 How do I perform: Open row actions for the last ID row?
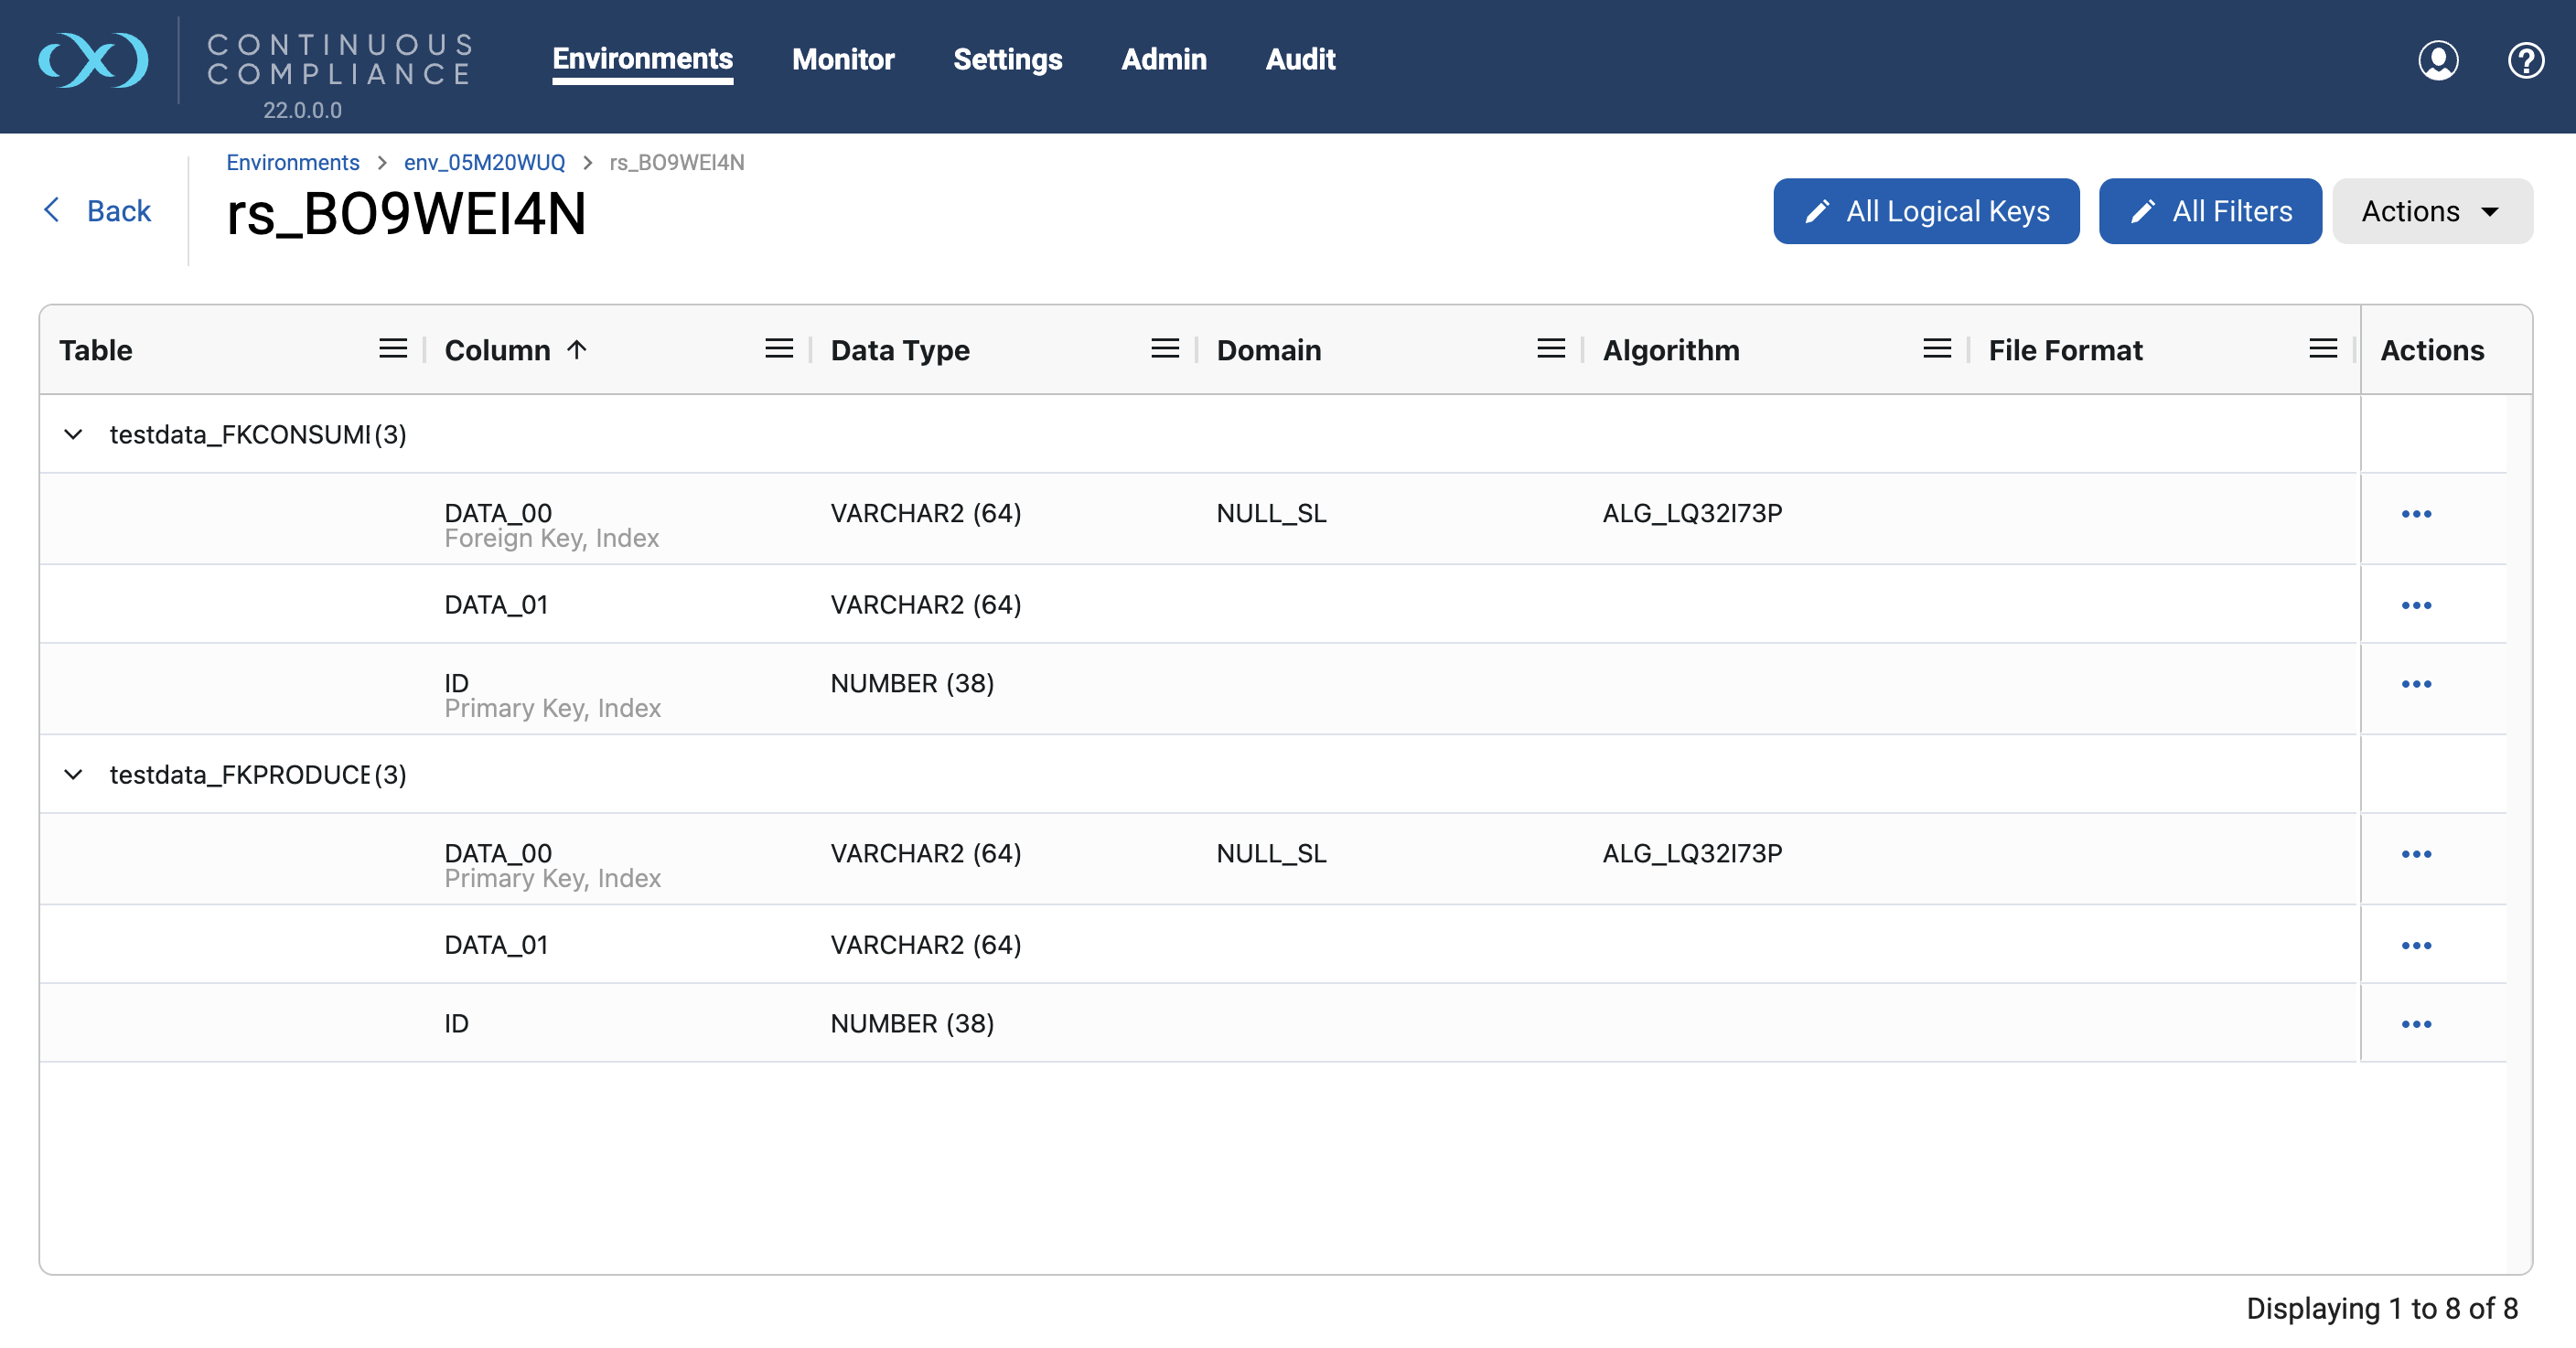coord(2416,1024)
